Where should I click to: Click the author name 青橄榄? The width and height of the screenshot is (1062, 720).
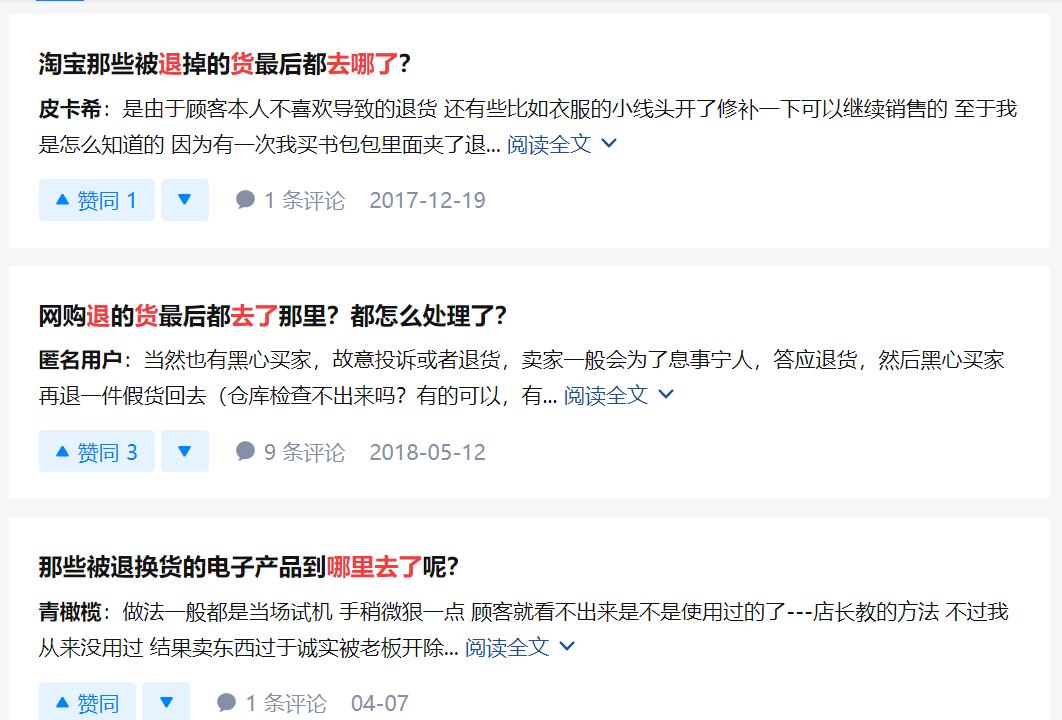(70, 612)
